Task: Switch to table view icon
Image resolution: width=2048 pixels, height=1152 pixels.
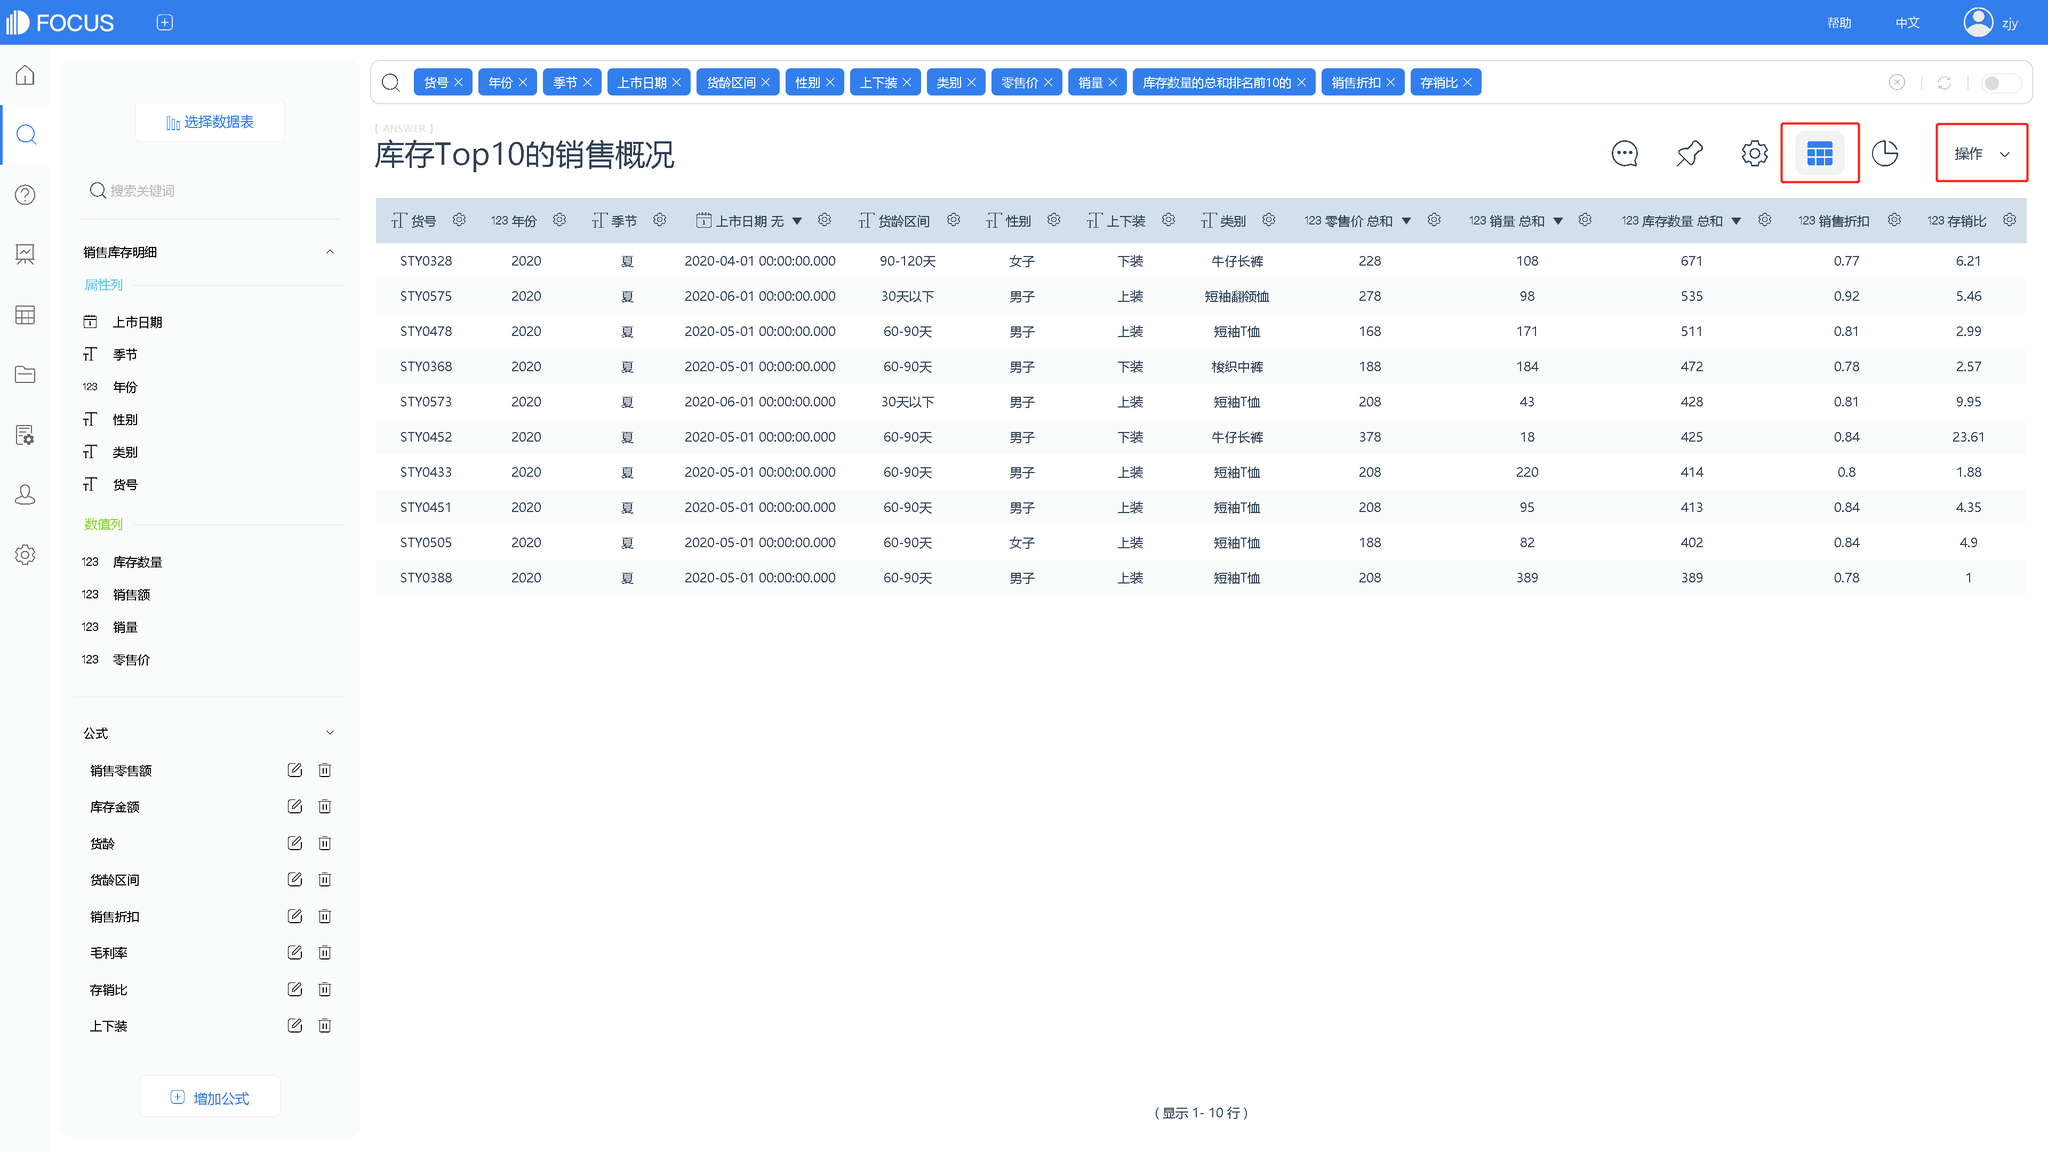Action: tap(1819, 153)
